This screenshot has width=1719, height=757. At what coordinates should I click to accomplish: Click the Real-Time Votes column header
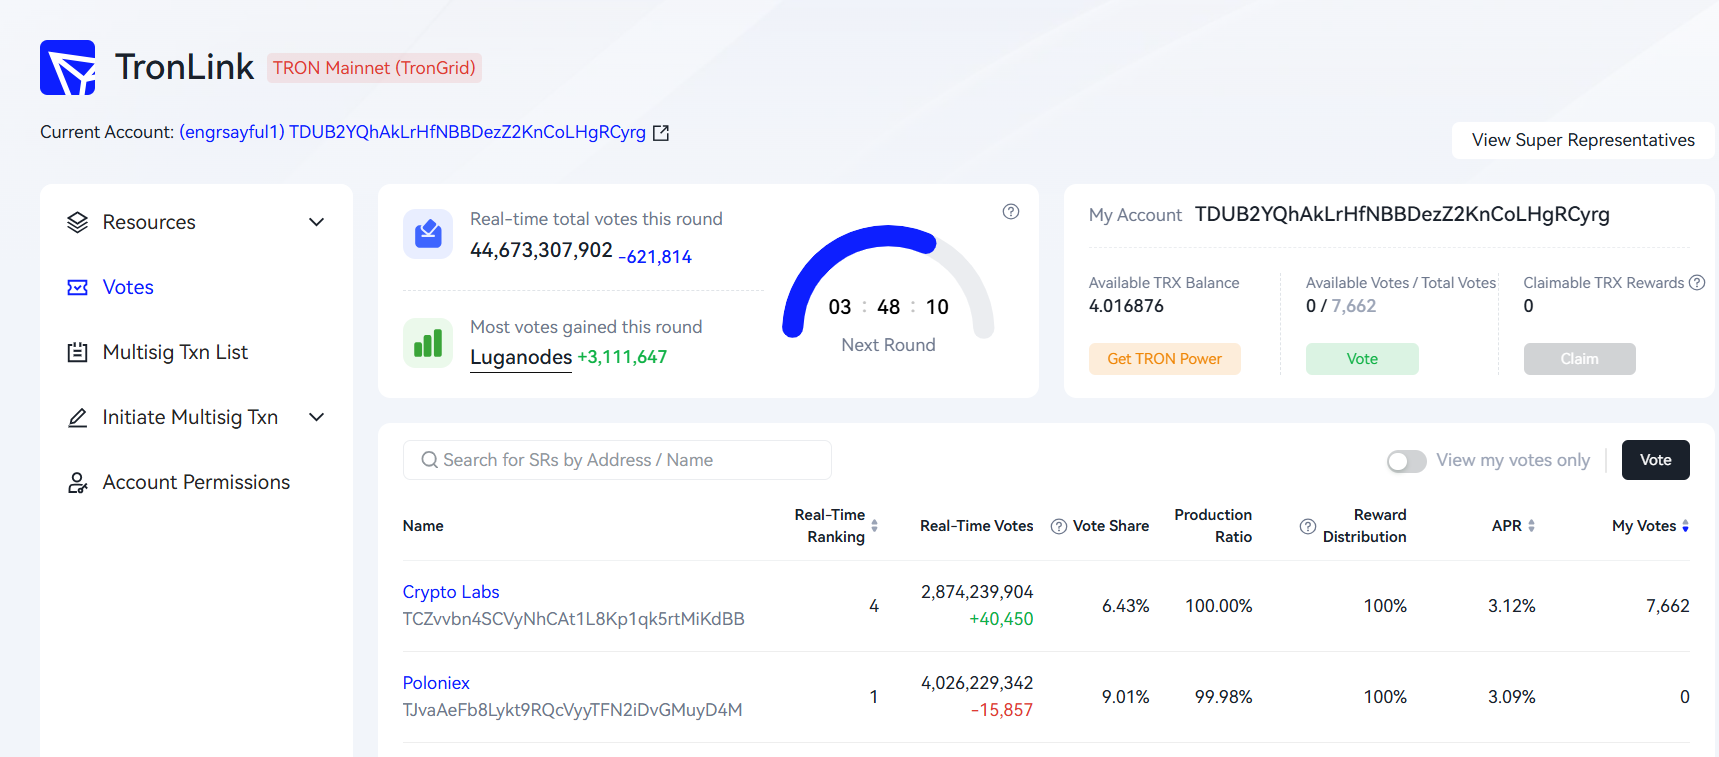(x=977, y=526)
